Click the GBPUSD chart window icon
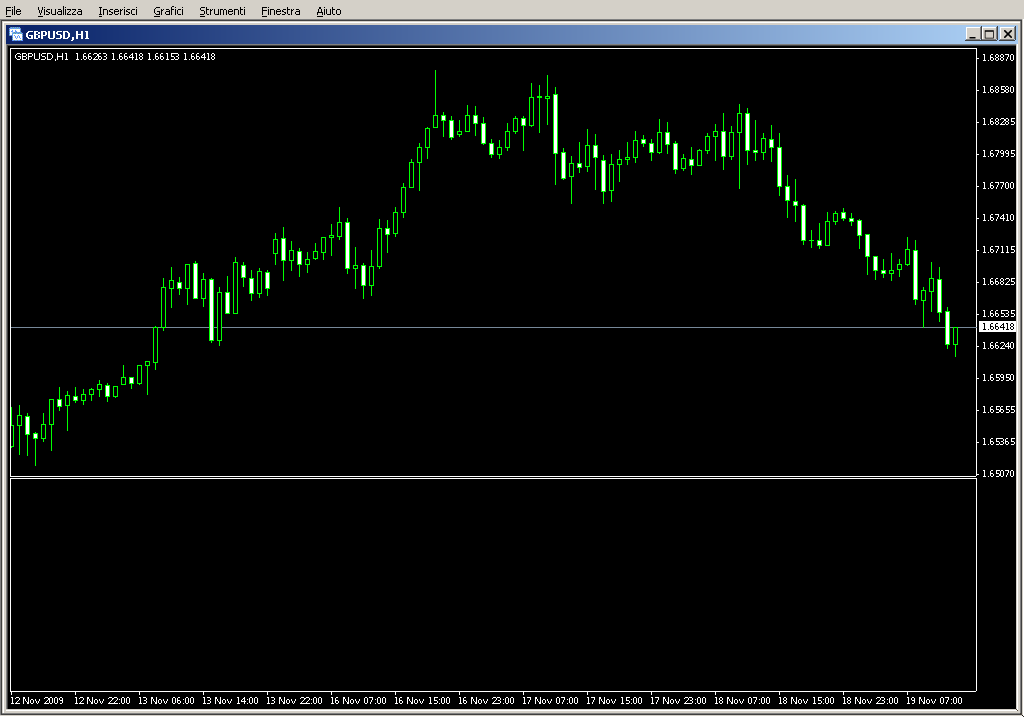This screenshot has height=717, width=1024. coord(15,33)
